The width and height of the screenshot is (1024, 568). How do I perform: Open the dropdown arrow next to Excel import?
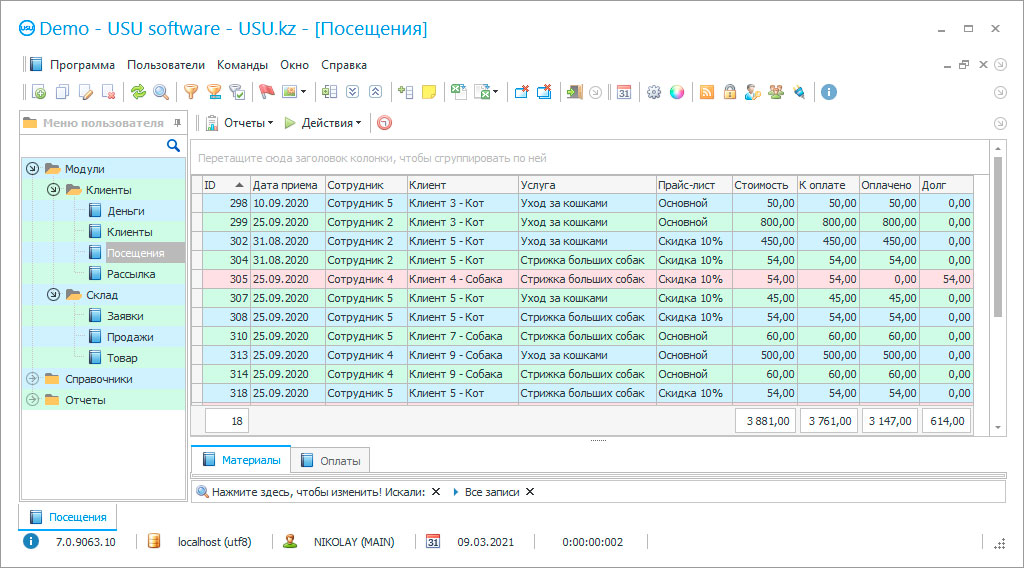point(496,92)
